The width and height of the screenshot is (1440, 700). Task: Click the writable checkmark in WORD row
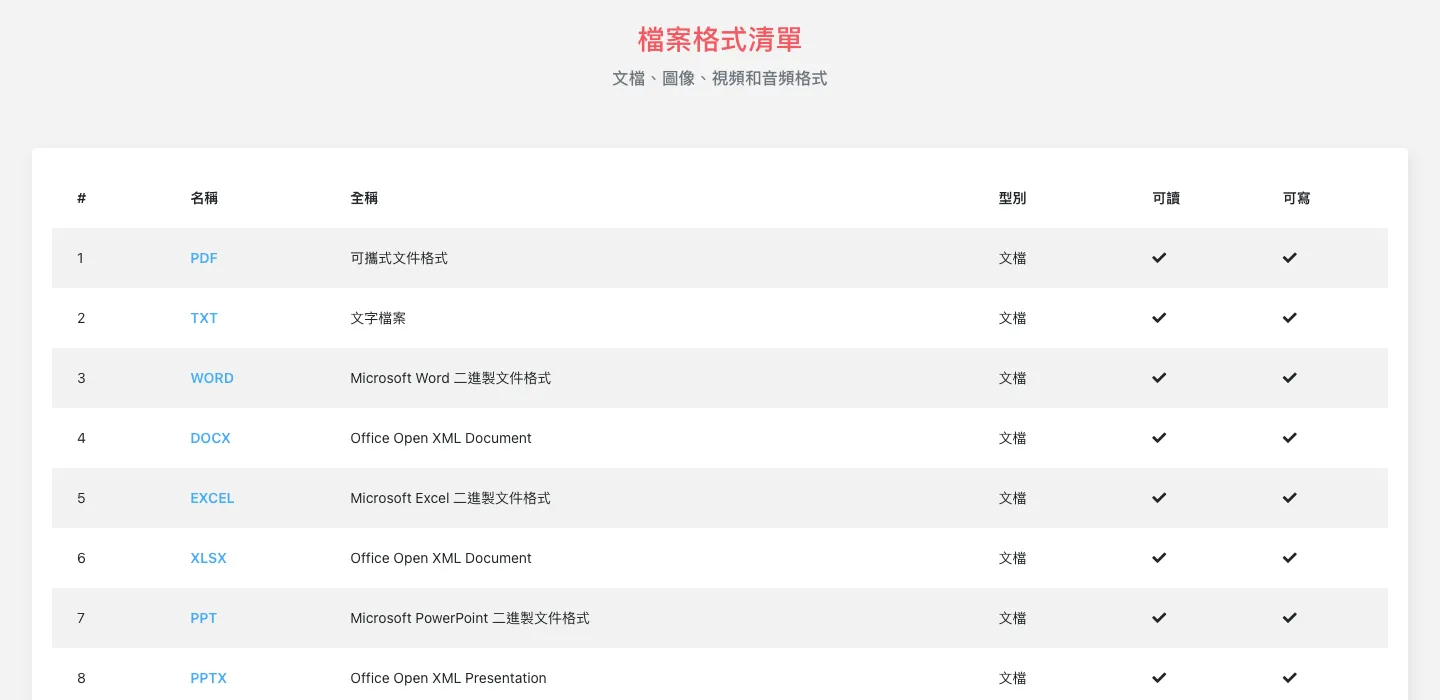tap(1290, 378)
